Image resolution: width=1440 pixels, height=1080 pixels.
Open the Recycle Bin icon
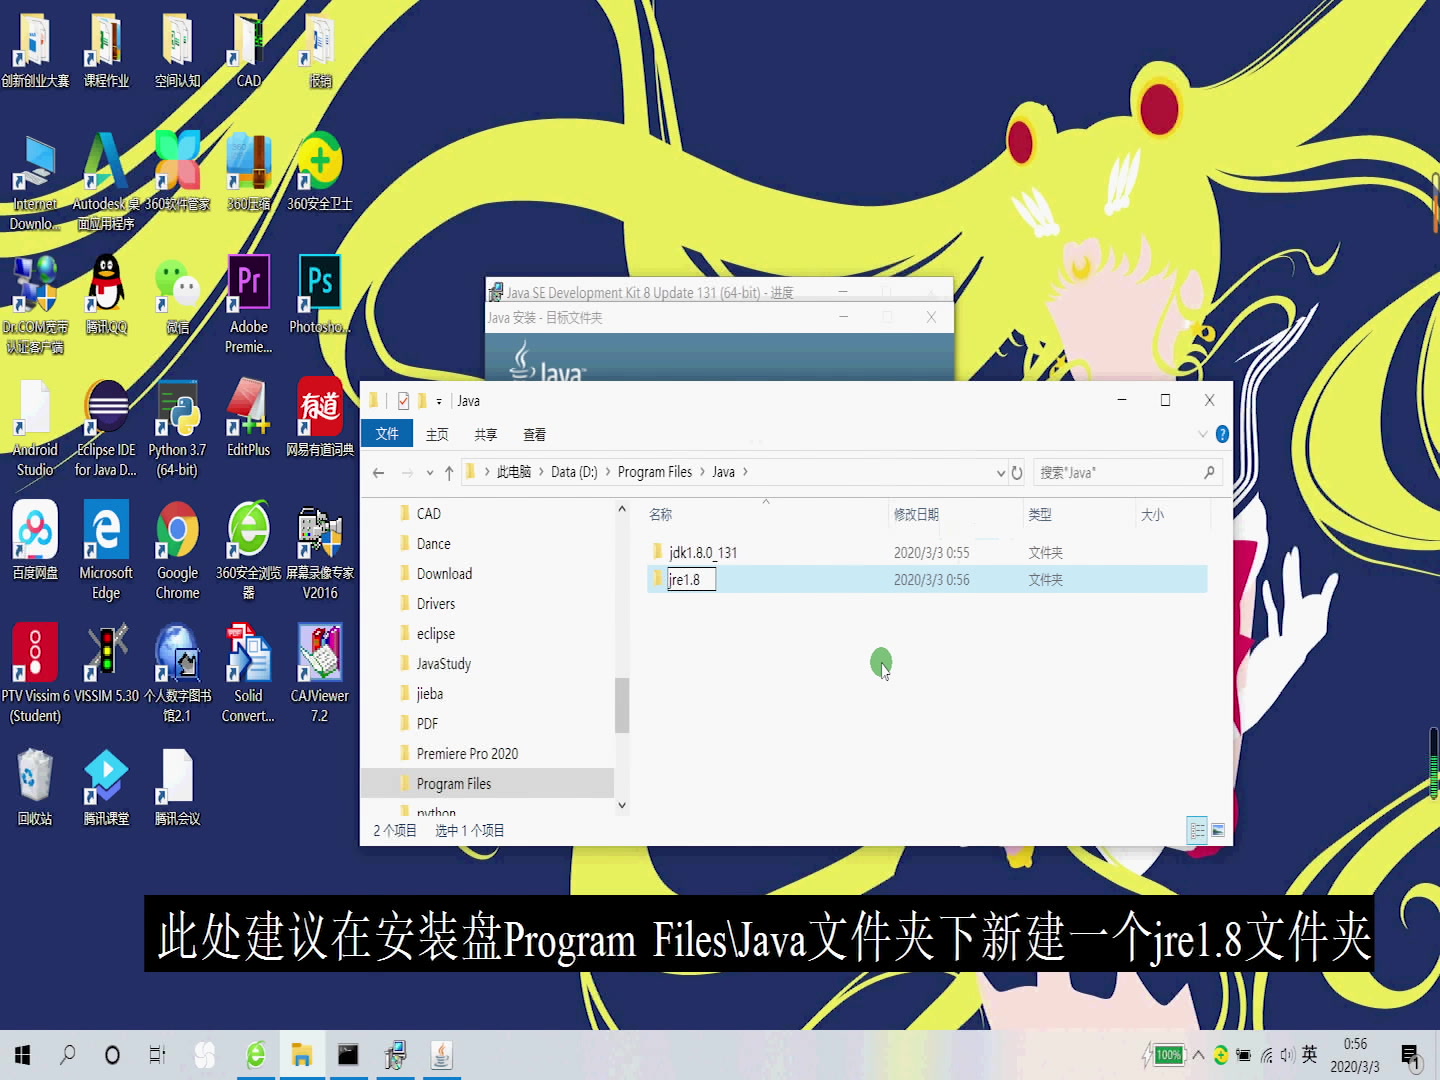tap(35, 787)
